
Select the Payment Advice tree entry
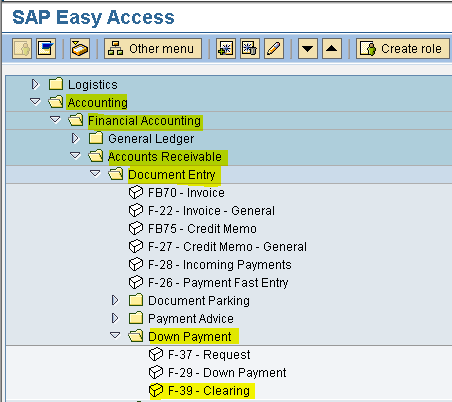pyautogui.click(x=191, y=319)
